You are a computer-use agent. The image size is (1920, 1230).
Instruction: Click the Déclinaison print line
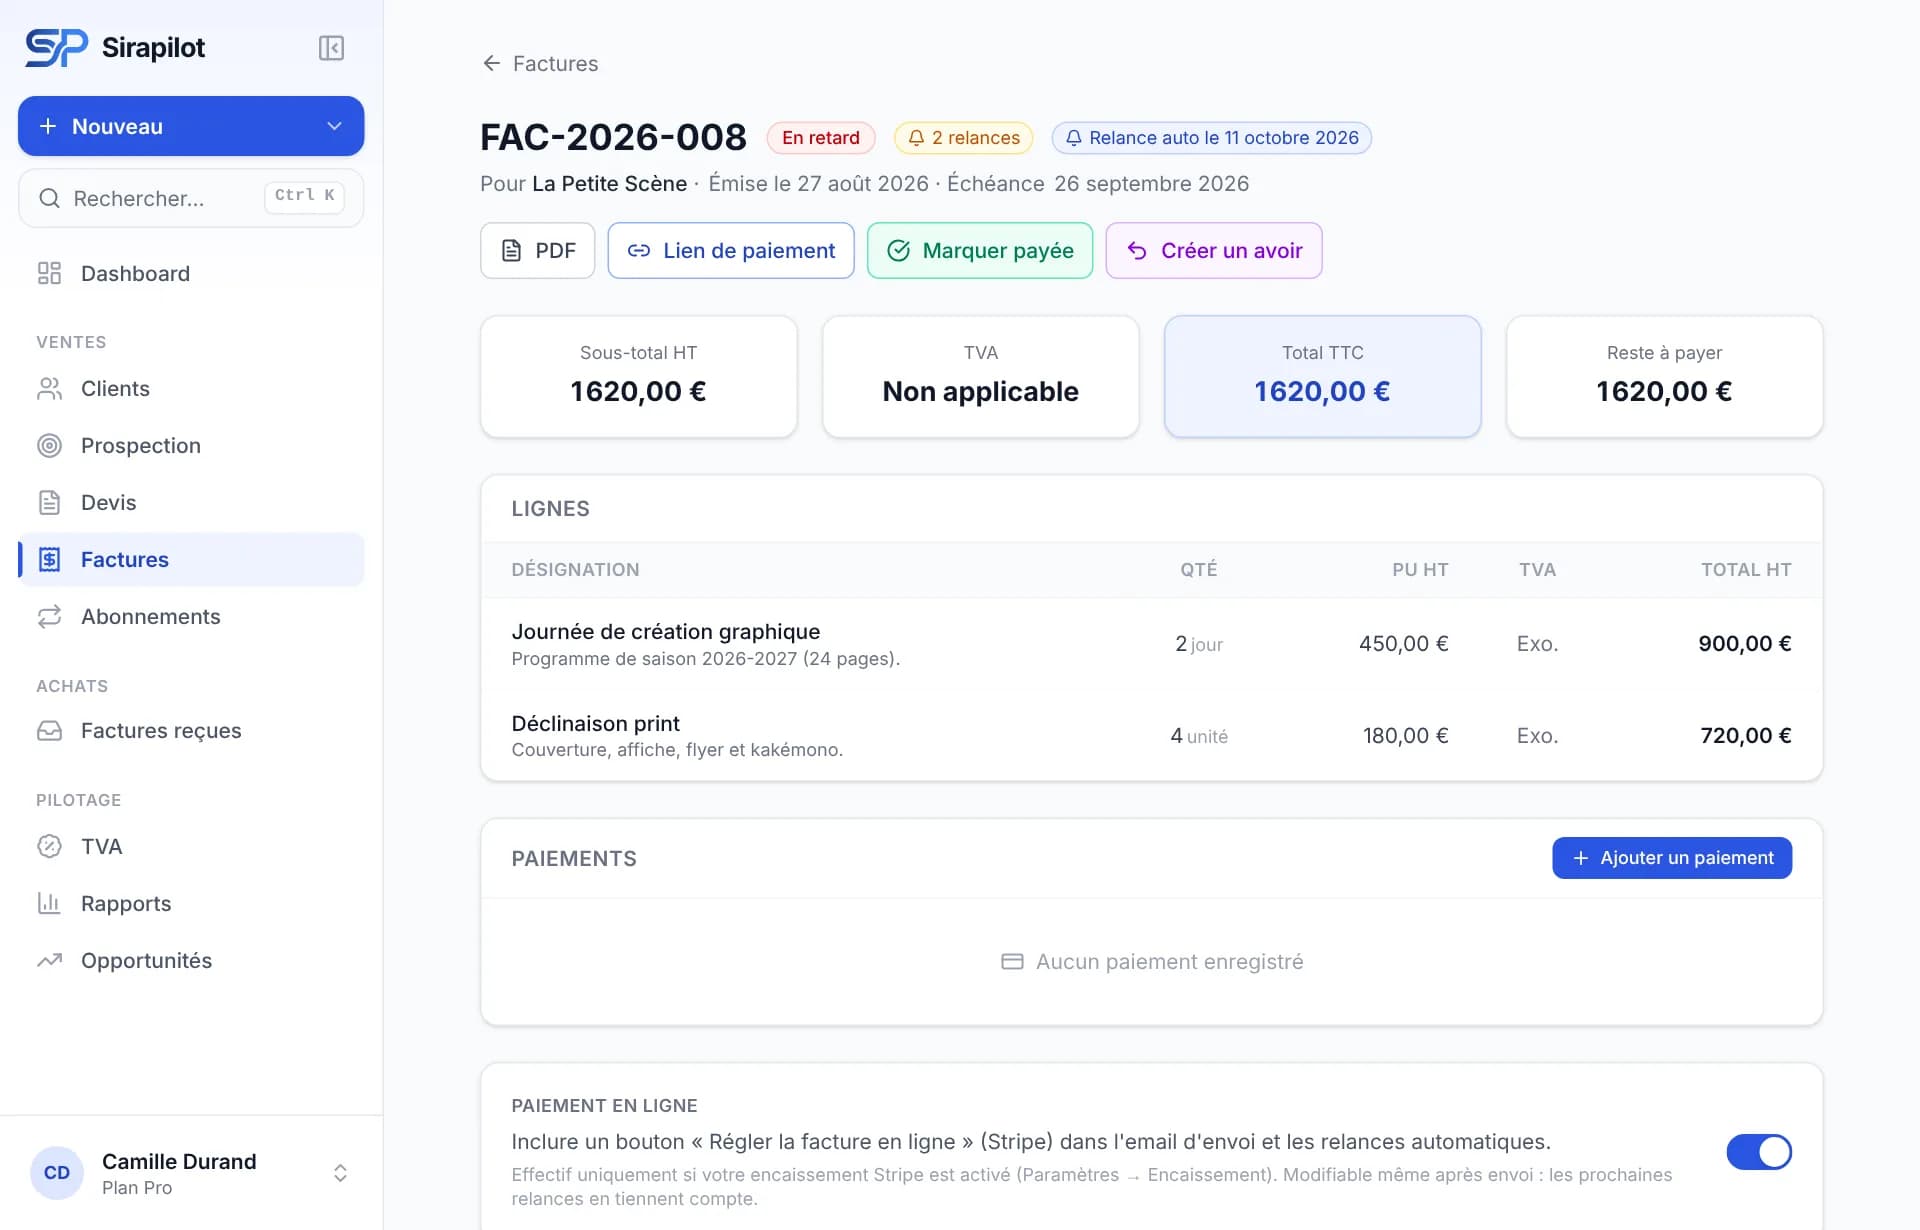tap(1152, 735)
